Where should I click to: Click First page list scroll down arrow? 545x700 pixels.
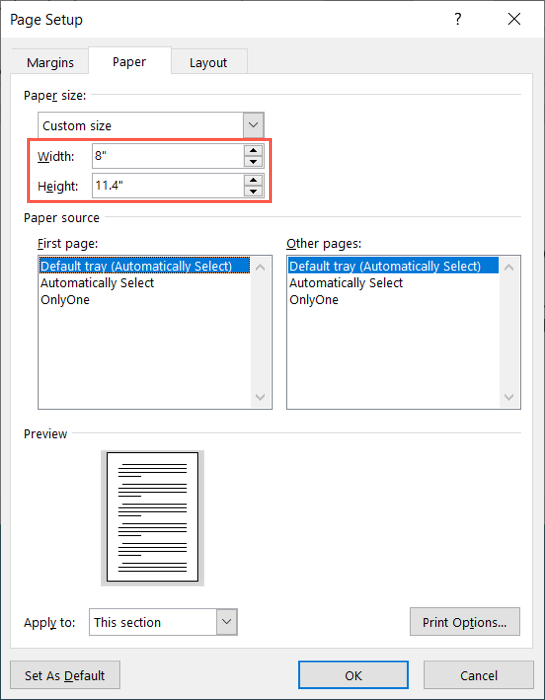click(261, 397)
